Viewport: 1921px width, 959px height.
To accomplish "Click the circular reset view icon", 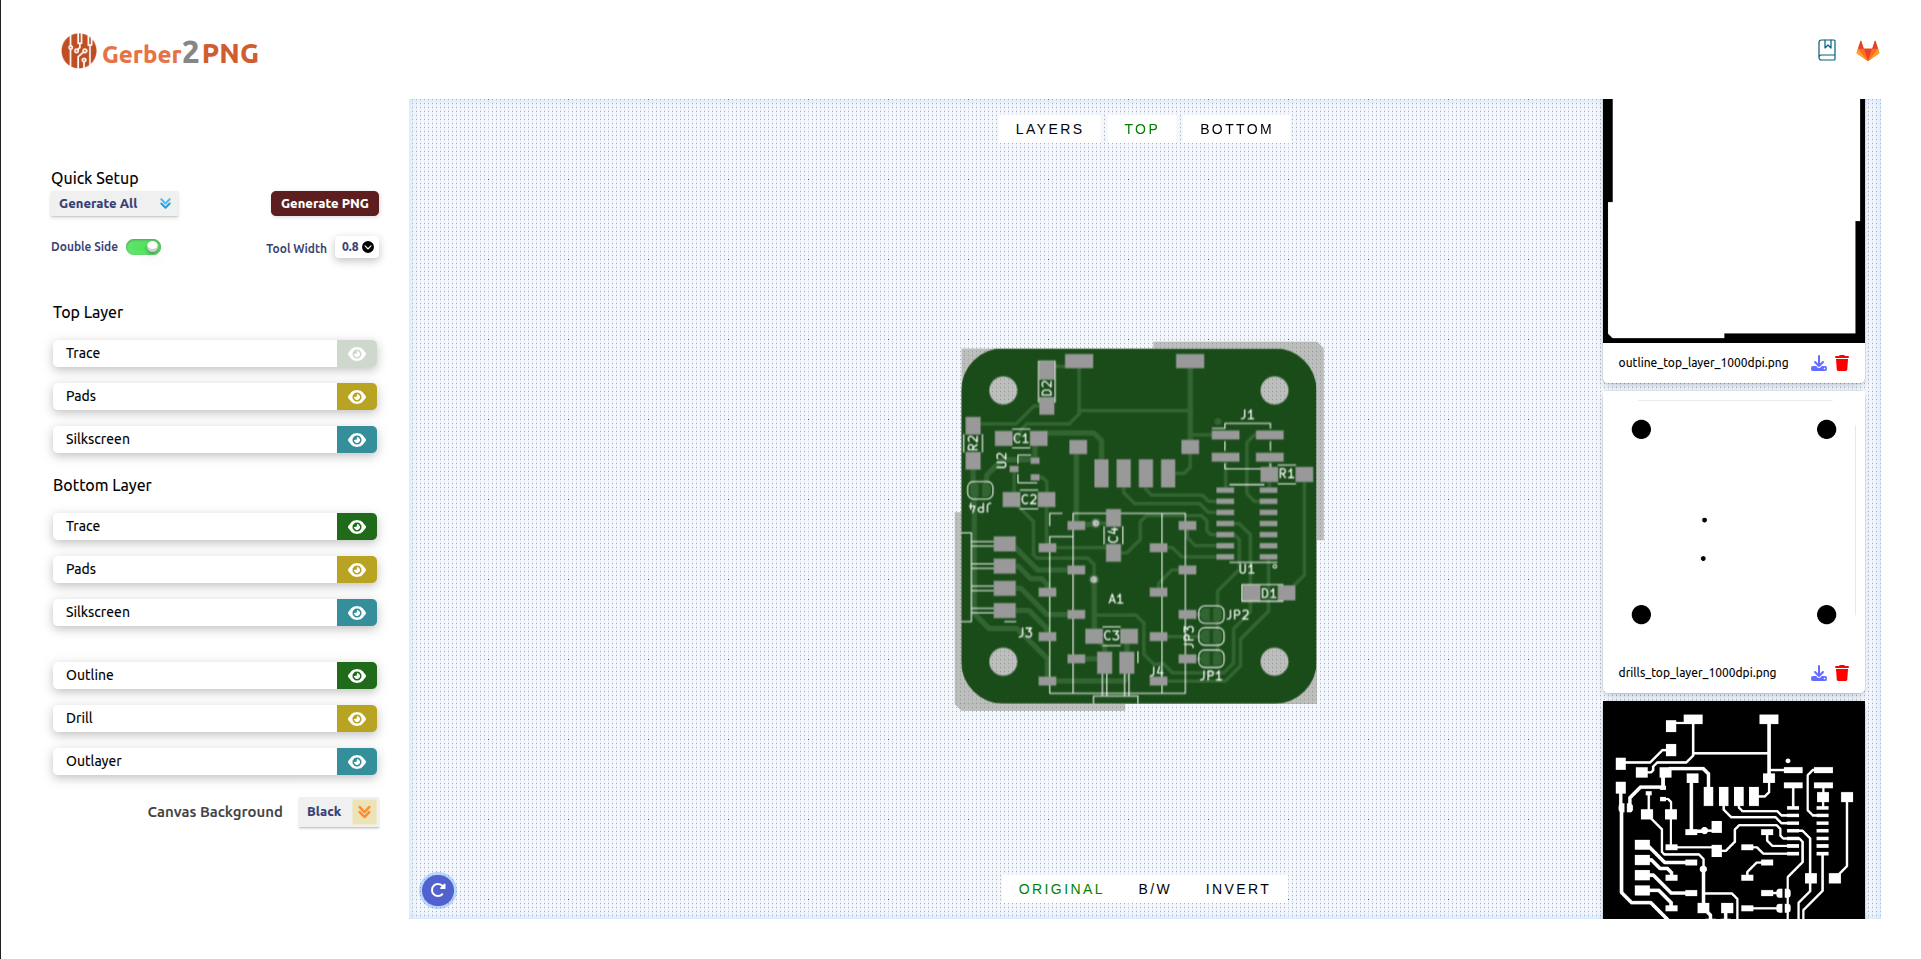I will (438, 889).
